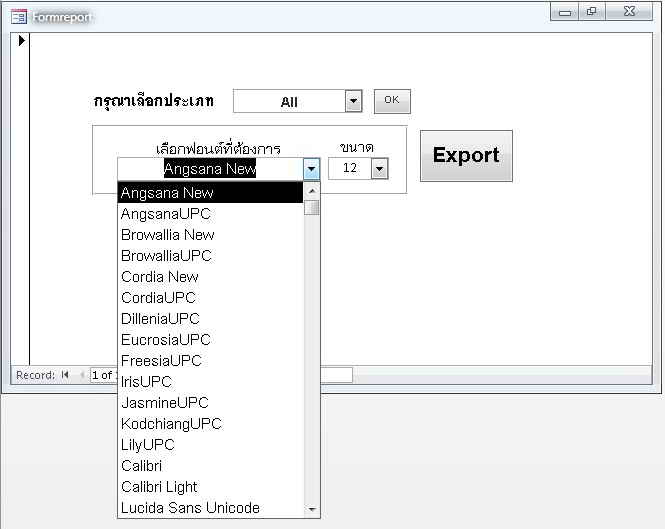Choose Calibri Light font
This screenshot has height=529, width=665.
(x=210, y=487)
